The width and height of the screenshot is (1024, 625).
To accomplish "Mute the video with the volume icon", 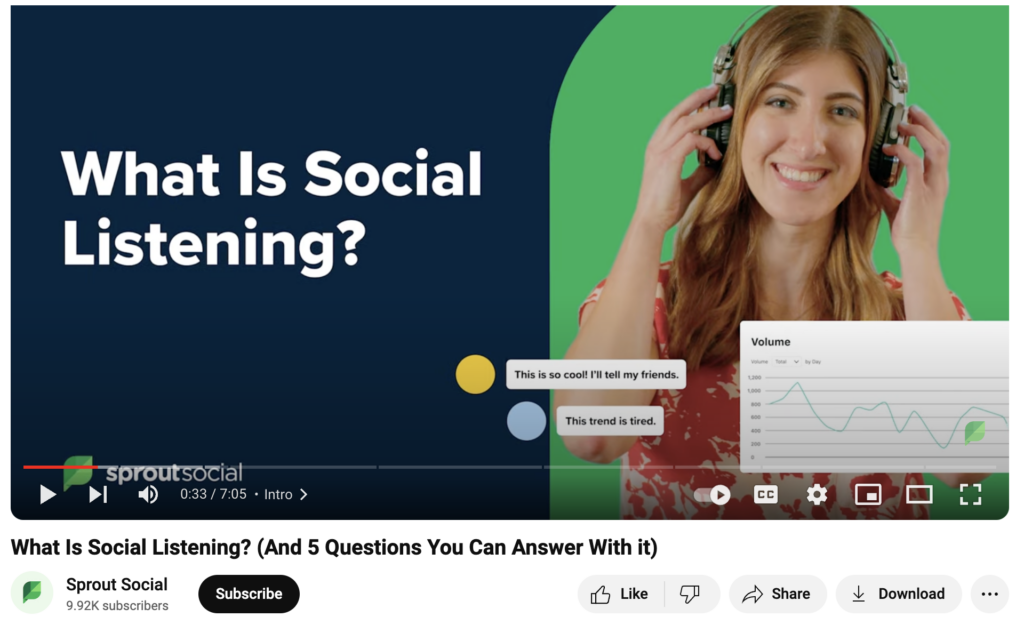I will click(148, 494).
